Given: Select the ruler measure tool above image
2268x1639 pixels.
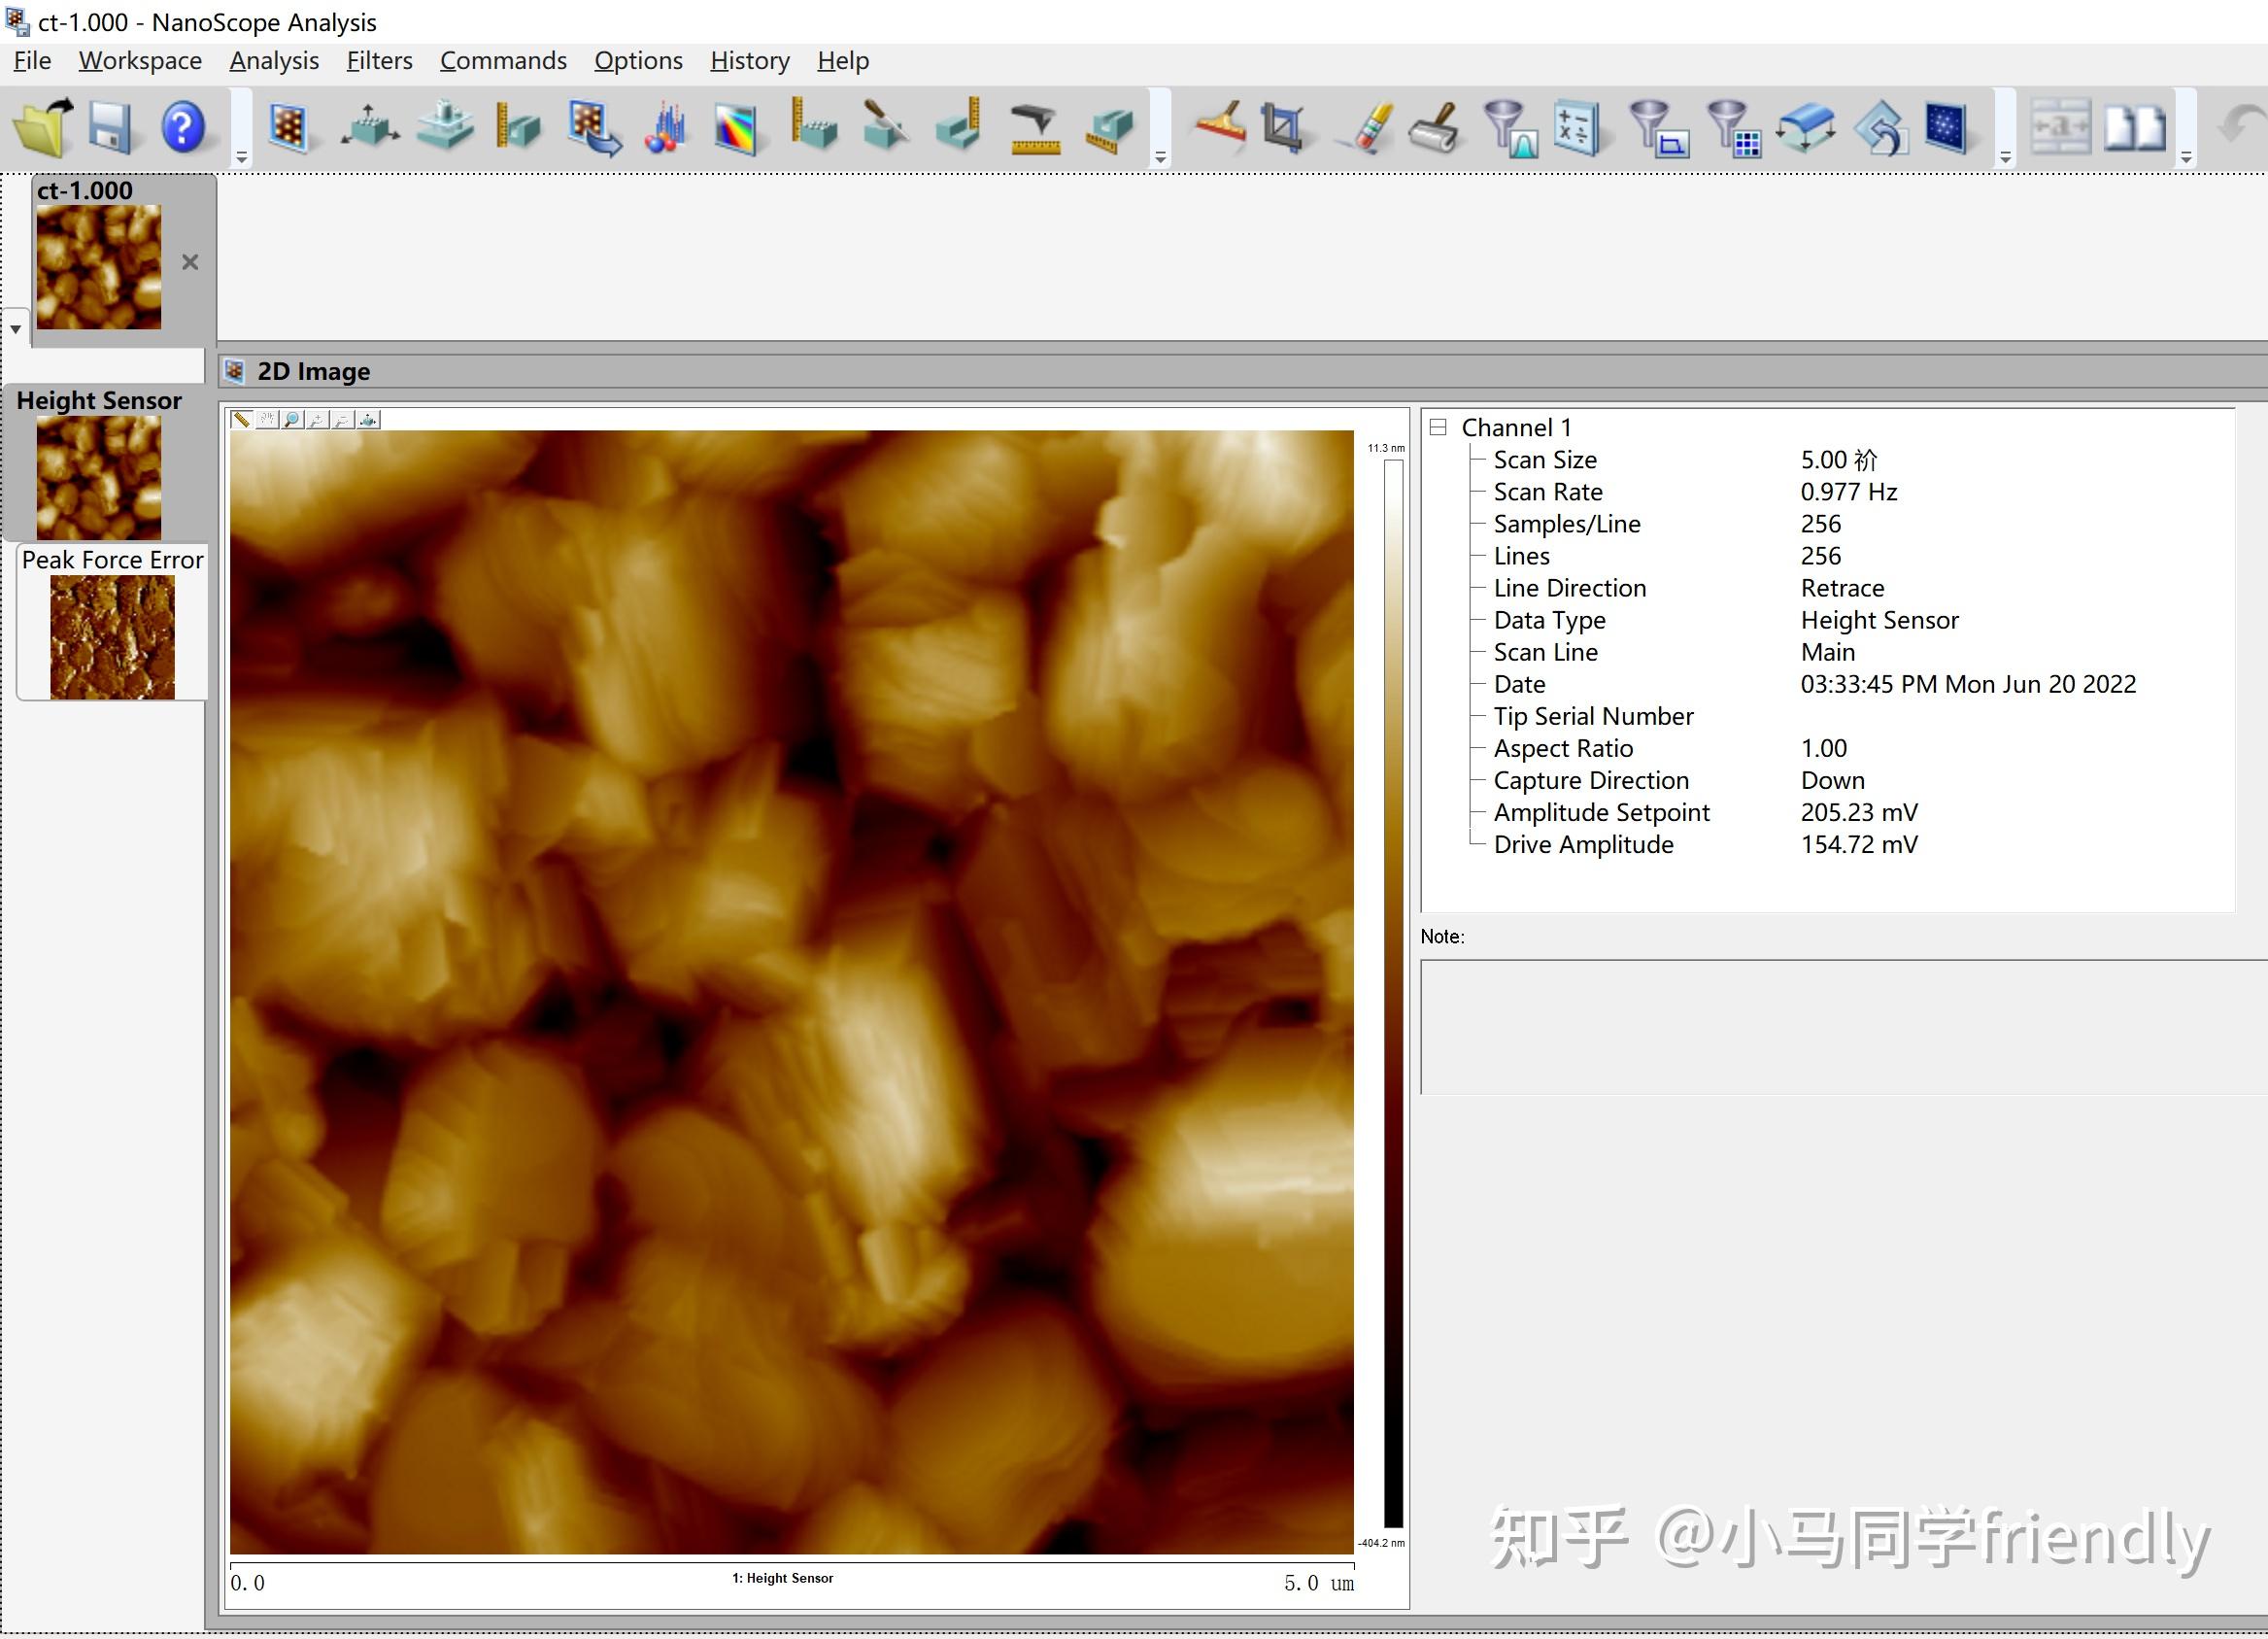Looking at the screenshot, I should click(241, 420).
